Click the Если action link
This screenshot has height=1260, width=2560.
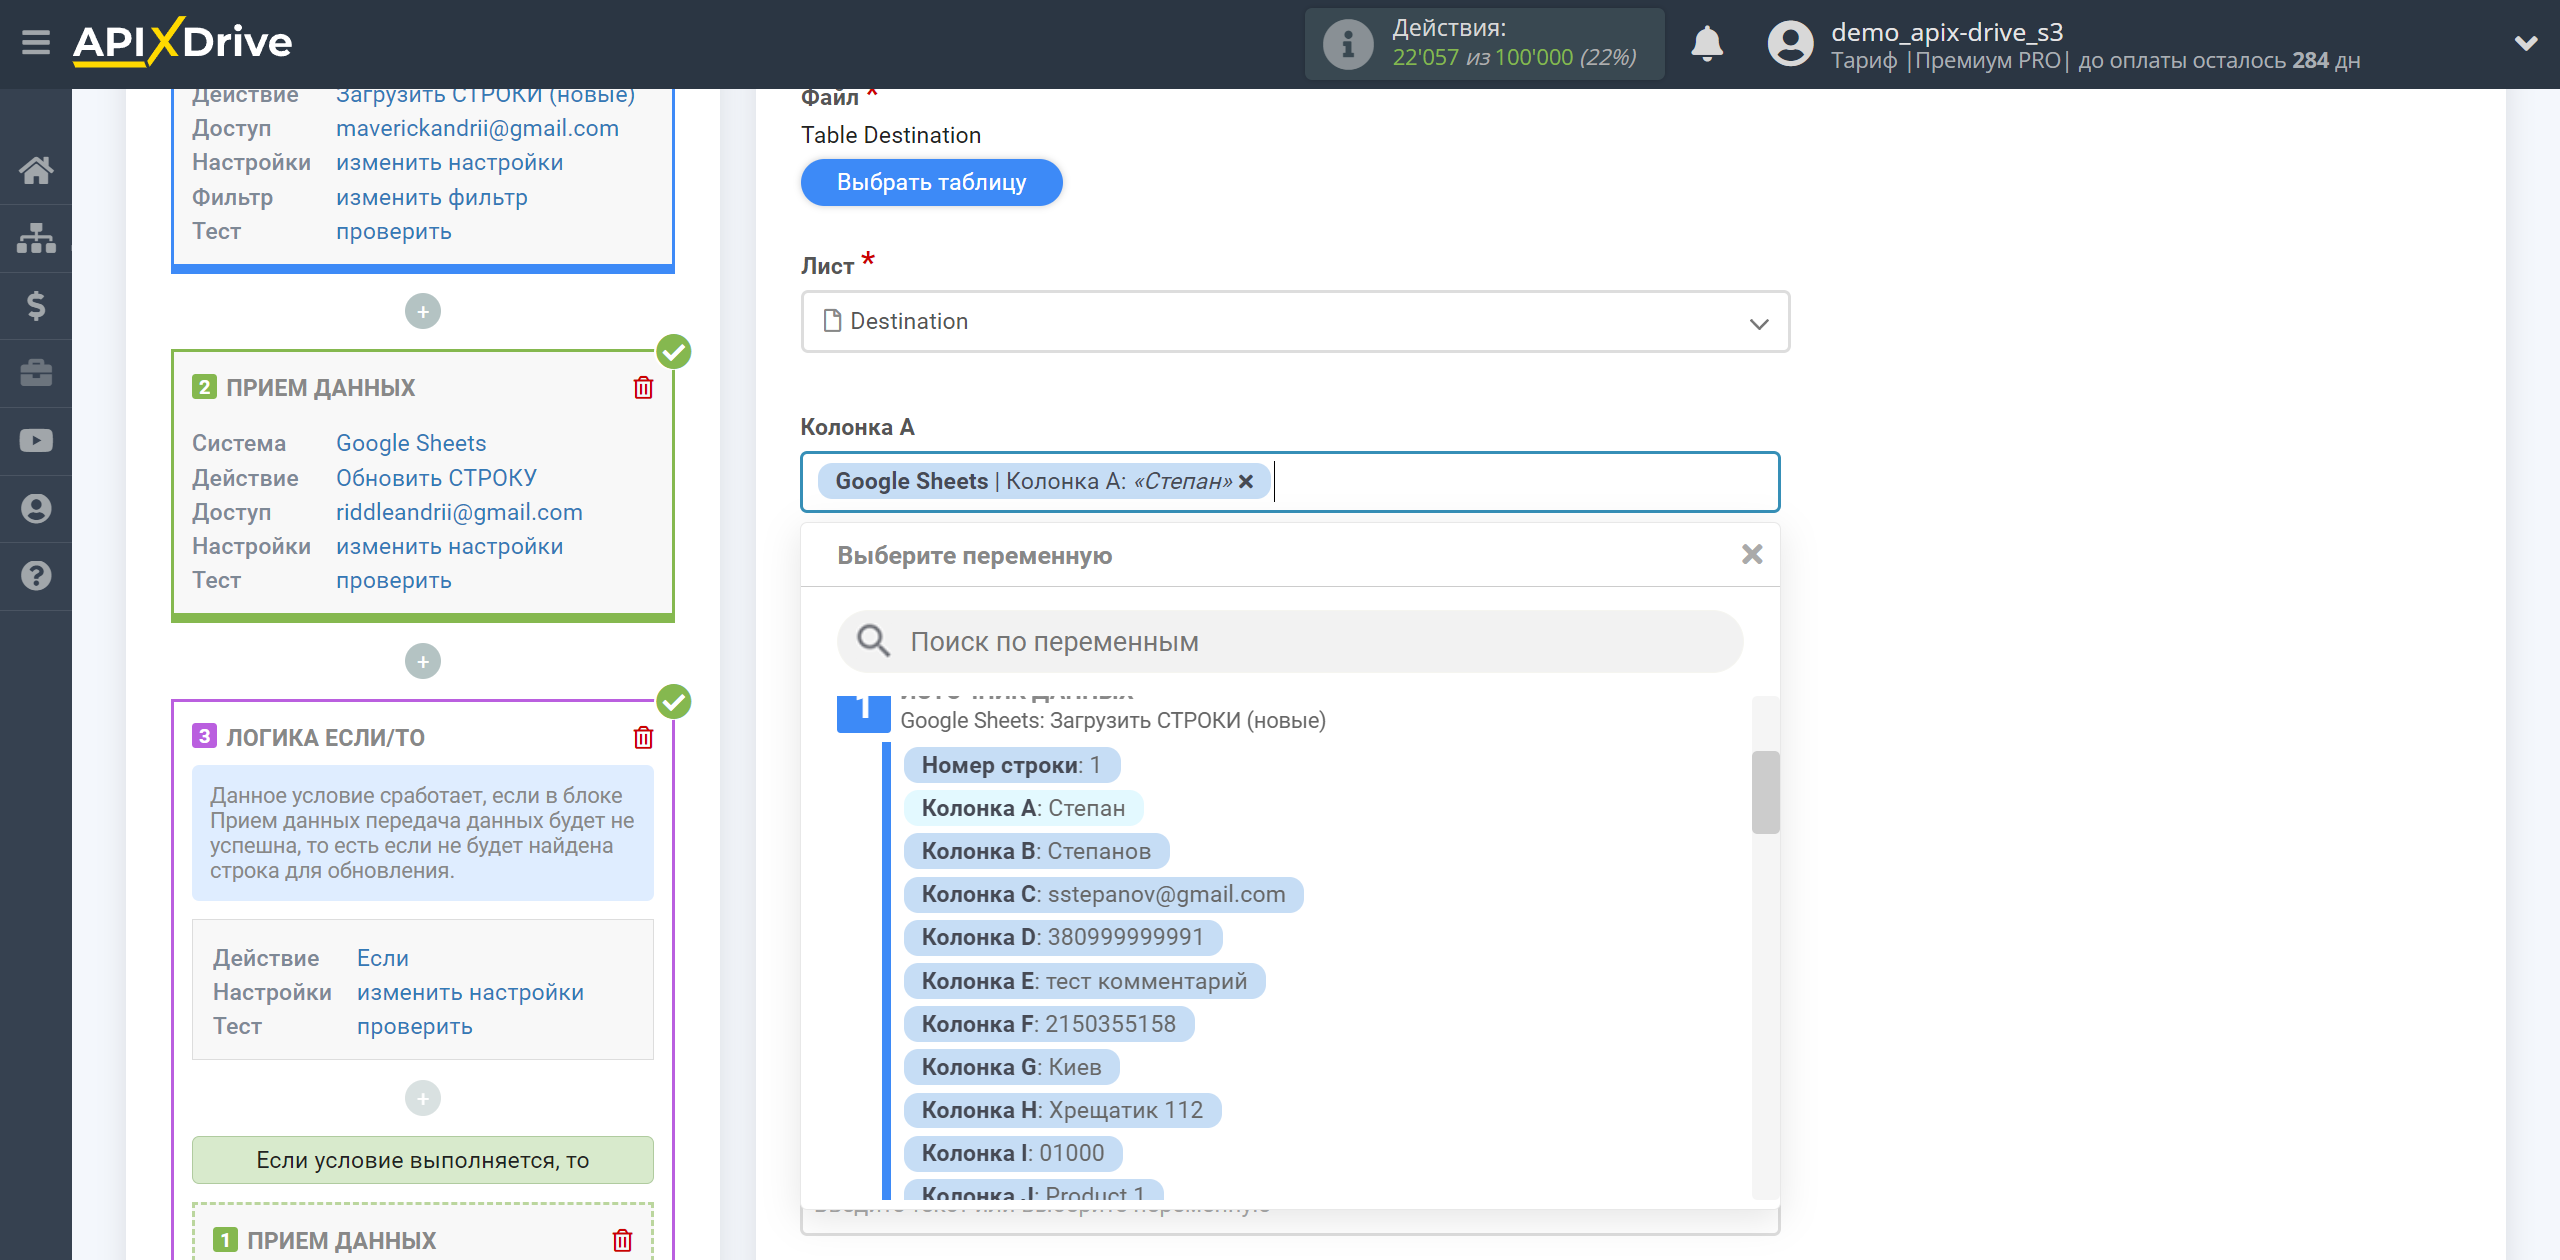click(x=383, y=959)
